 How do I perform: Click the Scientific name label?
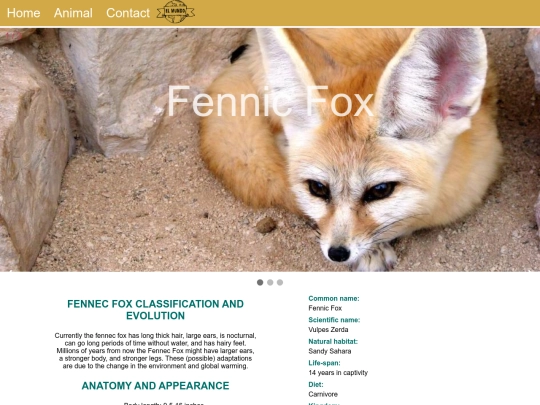334,320
